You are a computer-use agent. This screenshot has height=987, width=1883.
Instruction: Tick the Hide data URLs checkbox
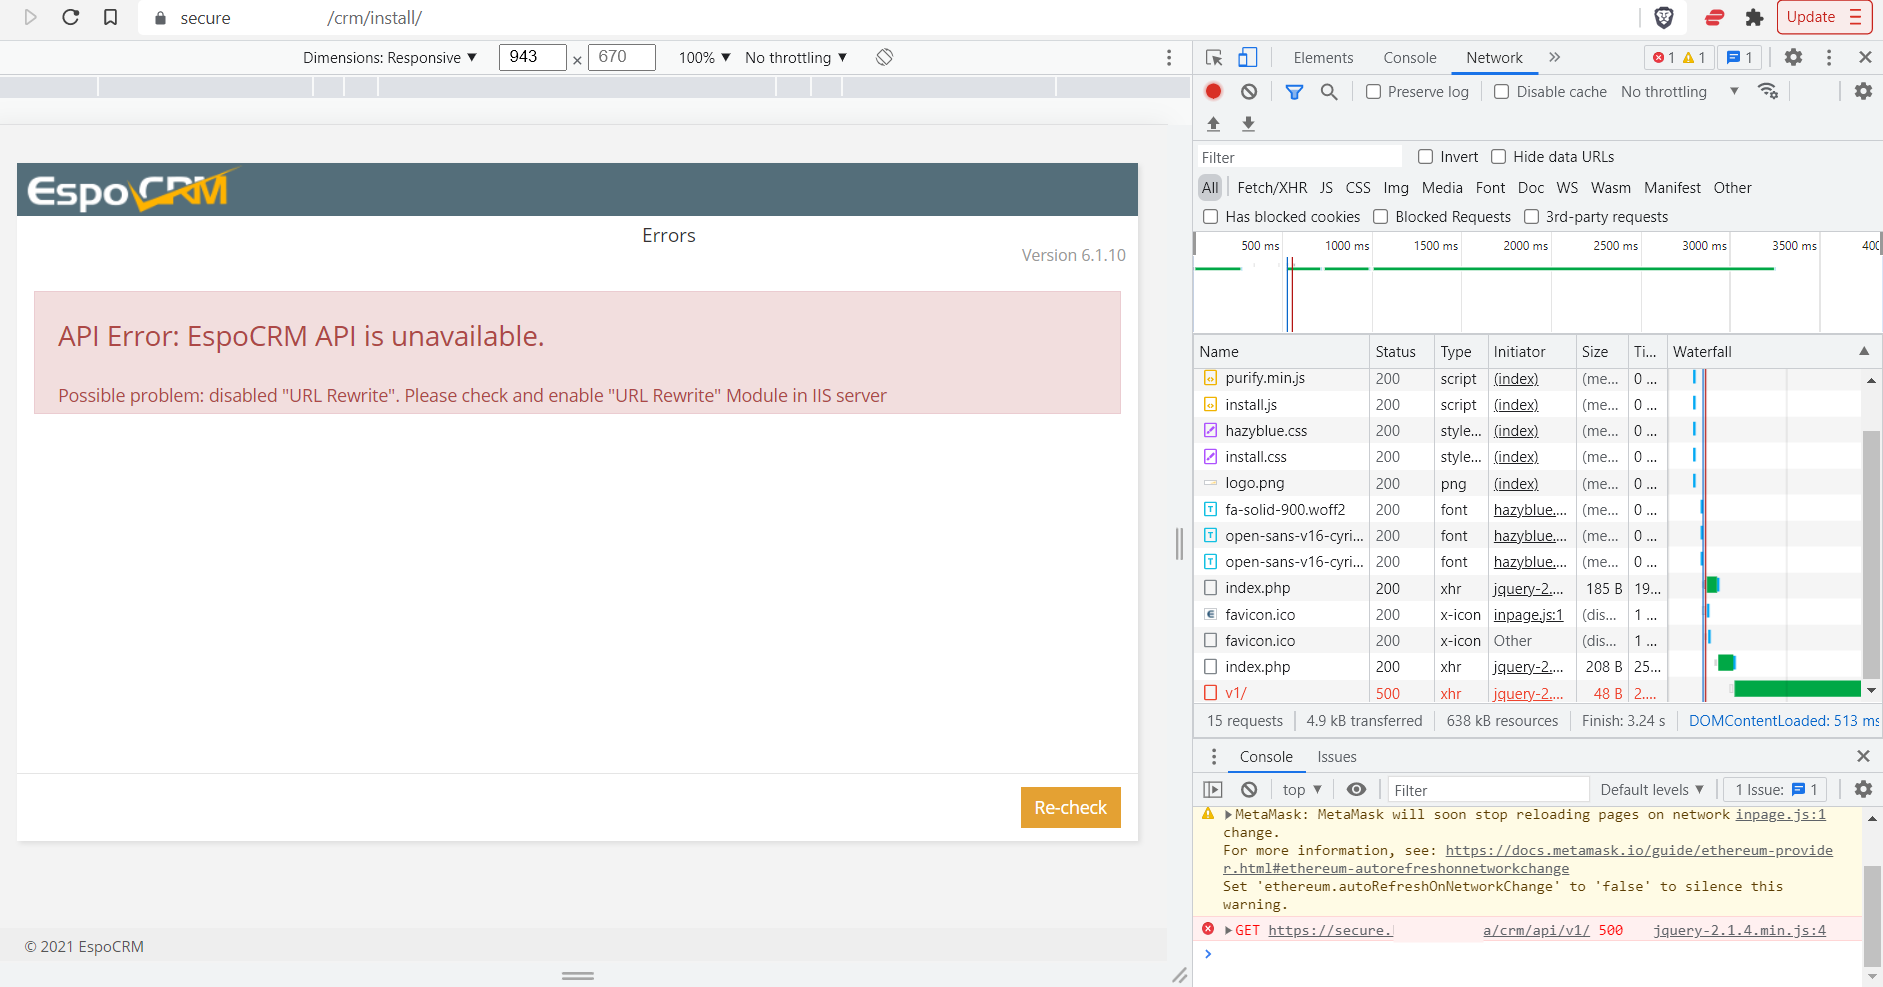[1498, 157]
